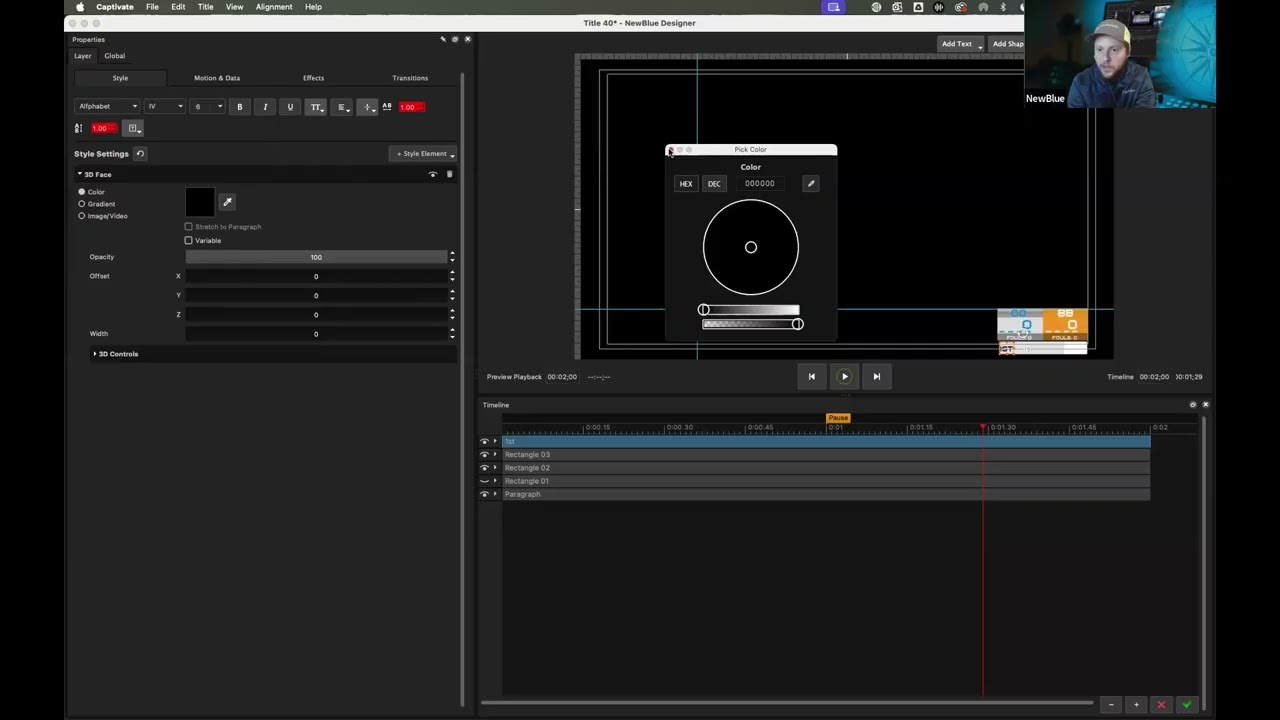Viewport: 1280px width, 720px height.
Task: Click the character spacing AB icon
Action: click(387, 107)
